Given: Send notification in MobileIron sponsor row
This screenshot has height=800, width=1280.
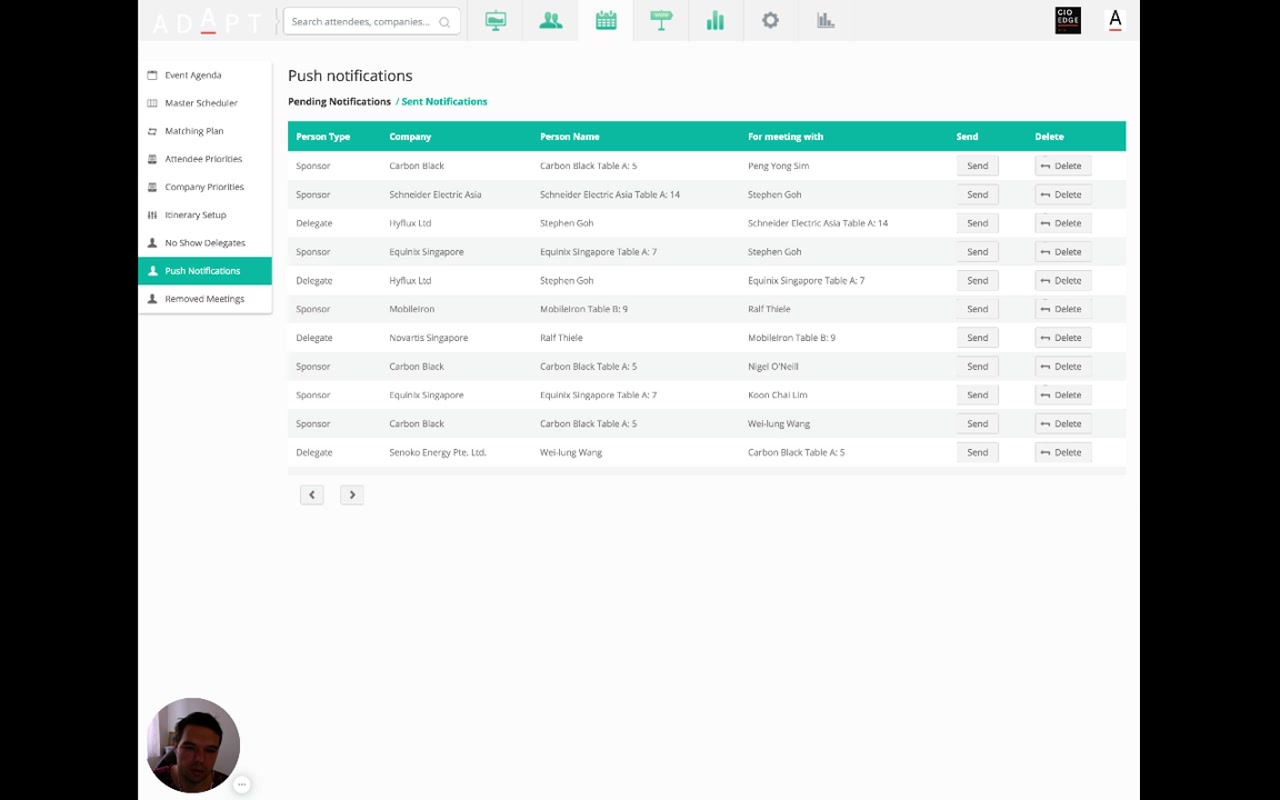Looking at the screenshot, I should [977, 309].
